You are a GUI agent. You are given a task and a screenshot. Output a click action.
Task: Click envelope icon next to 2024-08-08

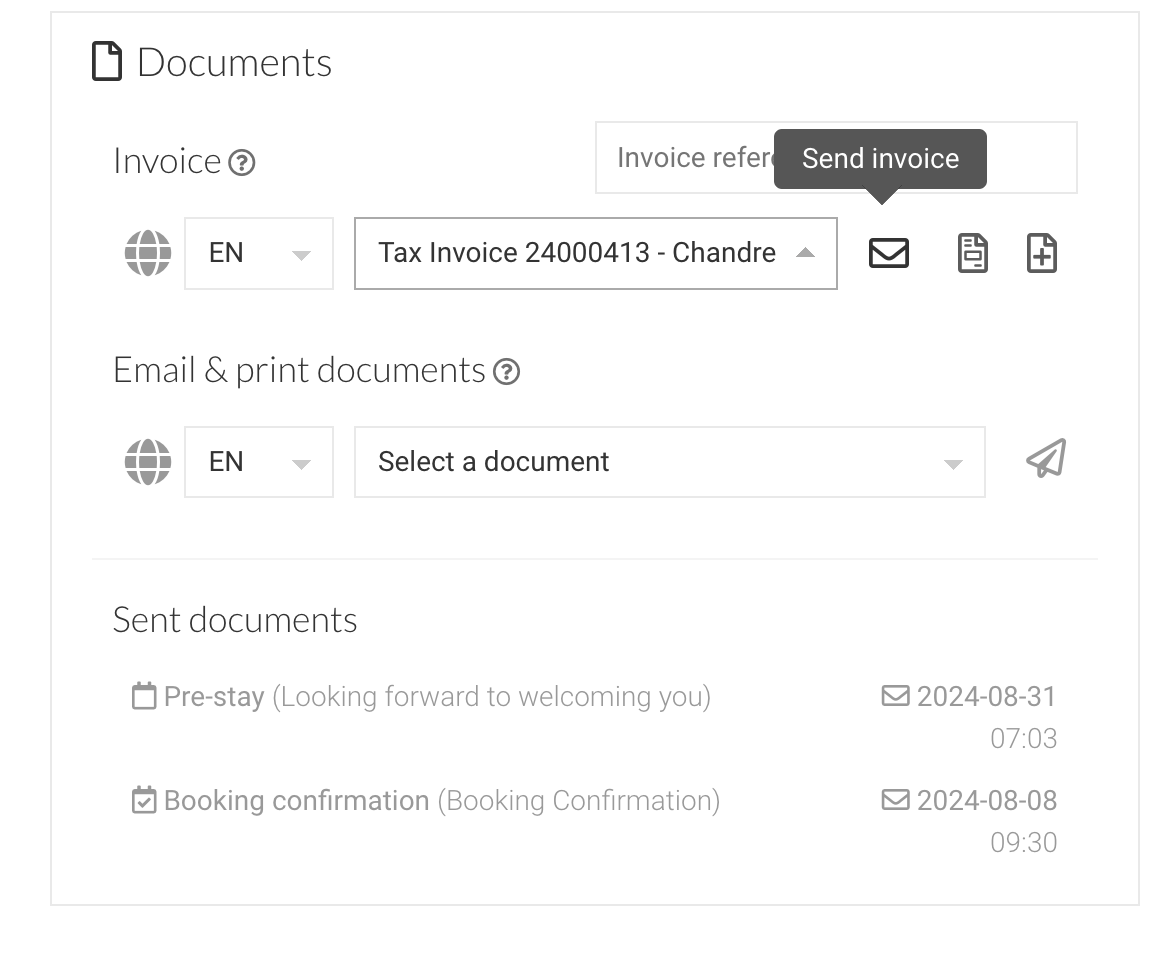tap(895, 800)
